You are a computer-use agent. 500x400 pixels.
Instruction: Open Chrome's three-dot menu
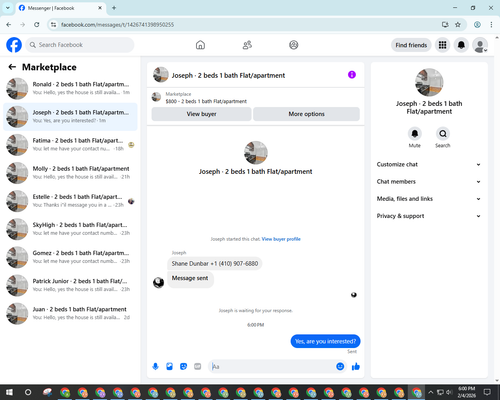click(x=491, y=25)
